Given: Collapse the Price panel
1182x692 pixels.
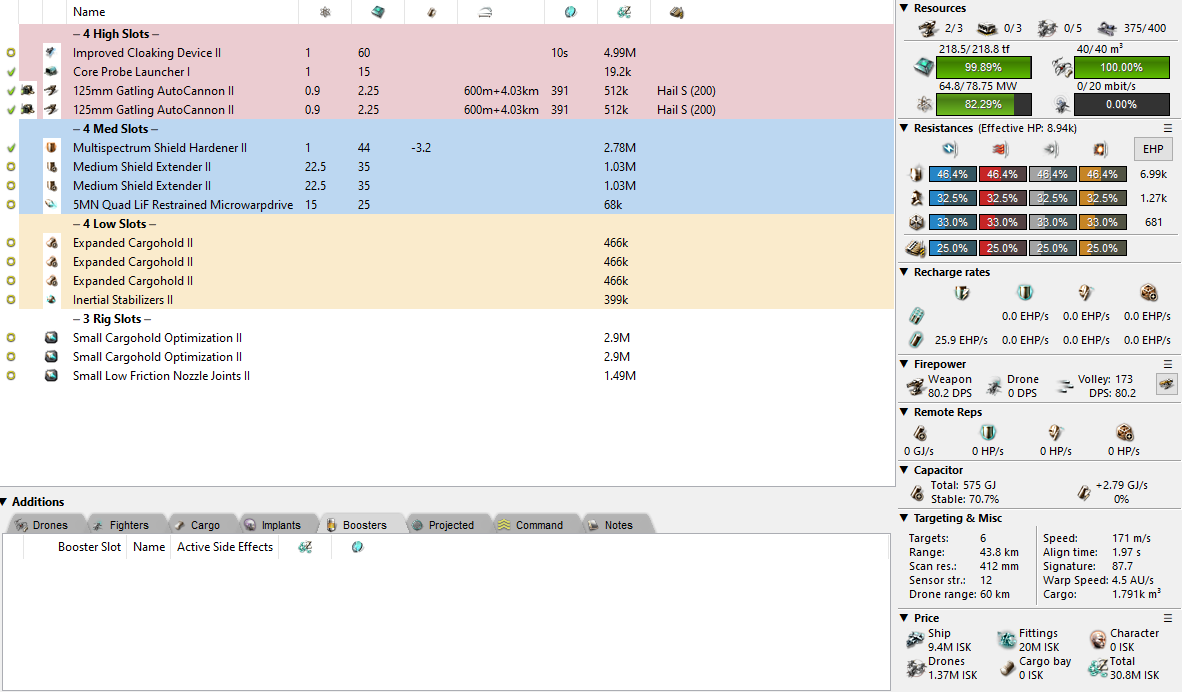Looking at the screenshot, I should [x=905, y=618].
